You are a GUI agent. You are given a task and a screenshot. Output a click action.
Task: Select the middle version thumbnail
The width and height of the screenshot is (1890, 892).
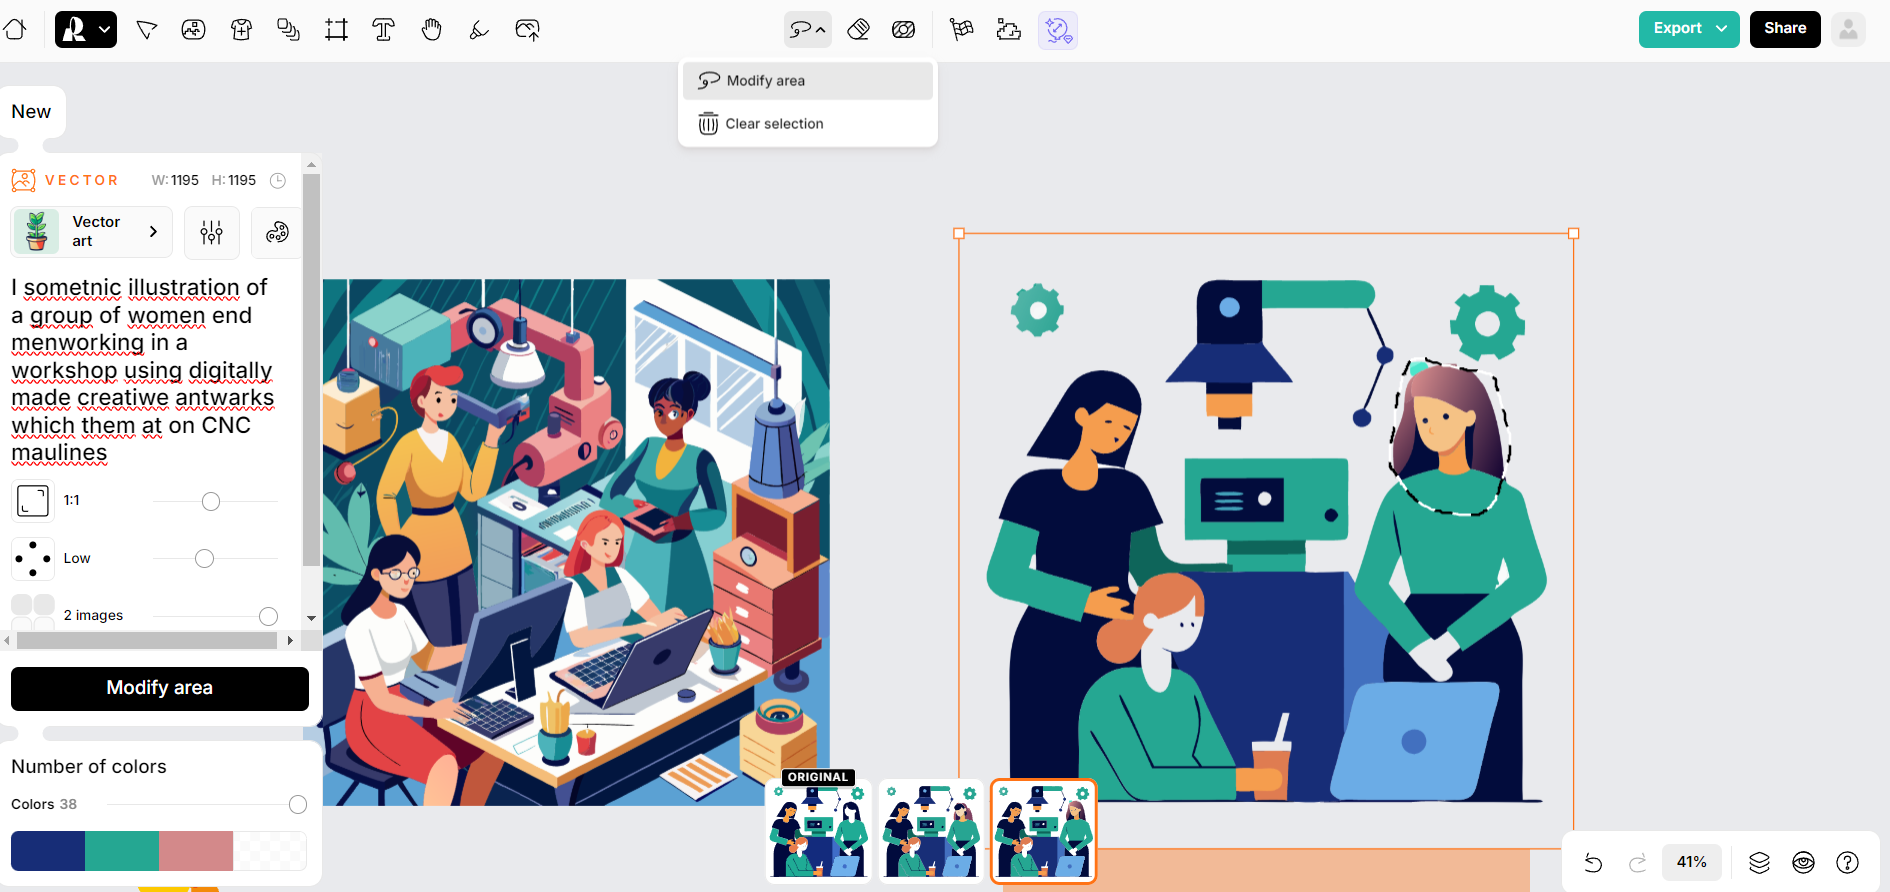pos(931,830)
